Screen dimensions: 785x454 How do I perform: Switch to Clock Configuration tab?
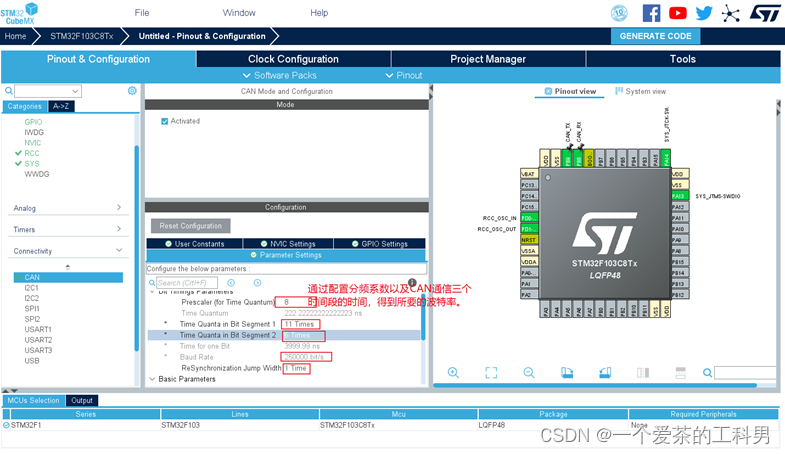[293, 59]
